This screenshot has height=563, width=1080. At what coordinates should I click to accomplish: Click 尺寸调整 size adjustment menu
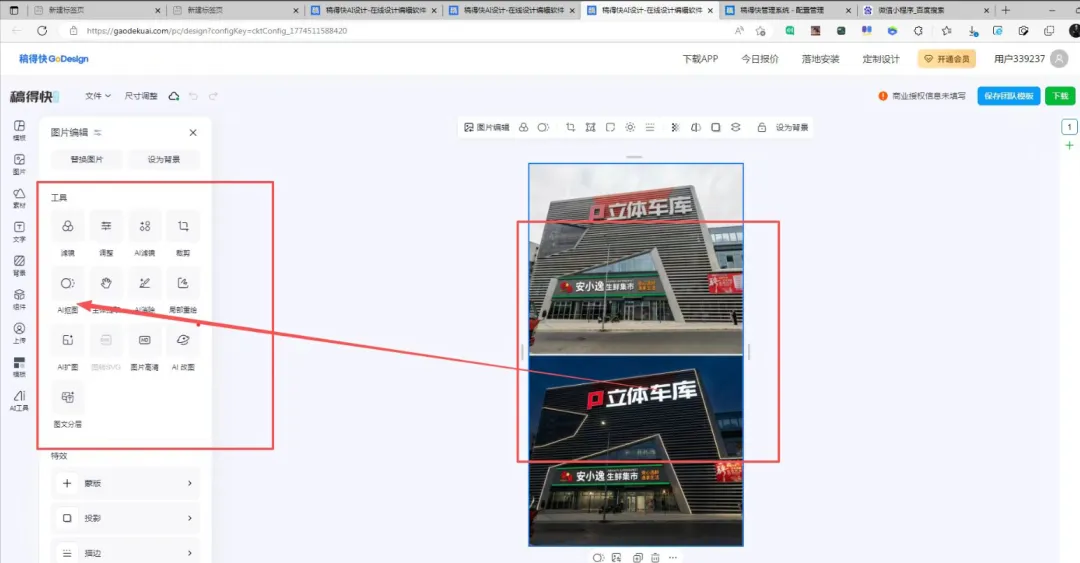click(x=141, y=96)
